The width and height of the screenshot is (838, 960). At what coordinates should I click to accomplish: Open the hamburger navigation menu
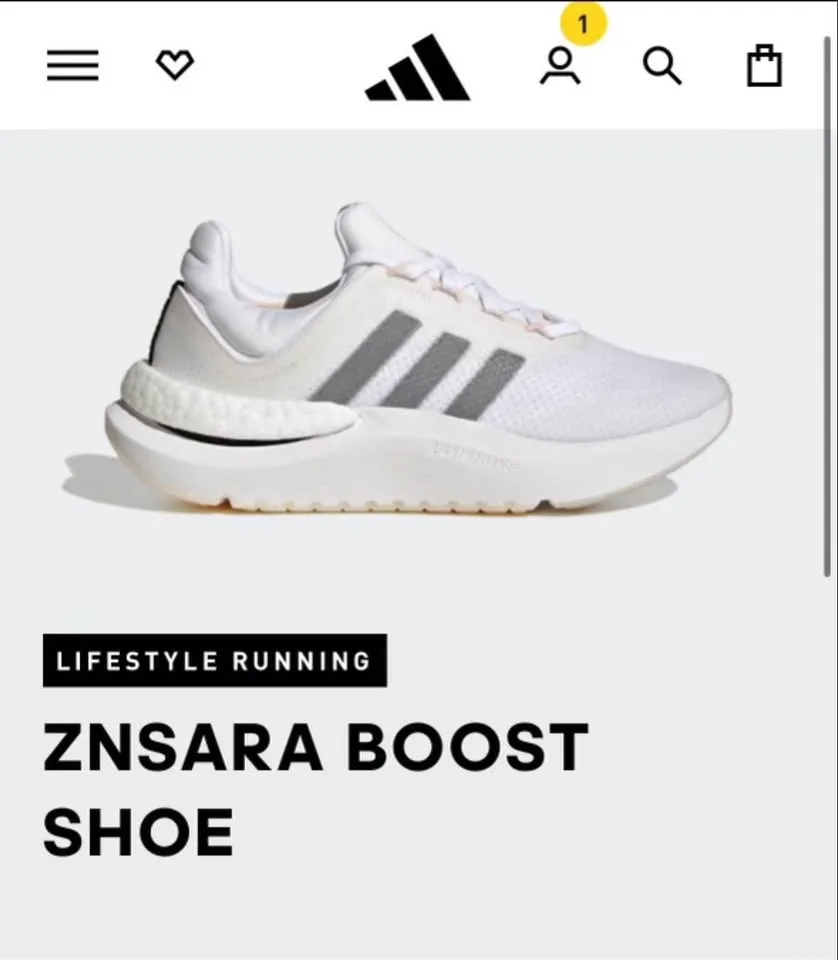click(73, 66)
